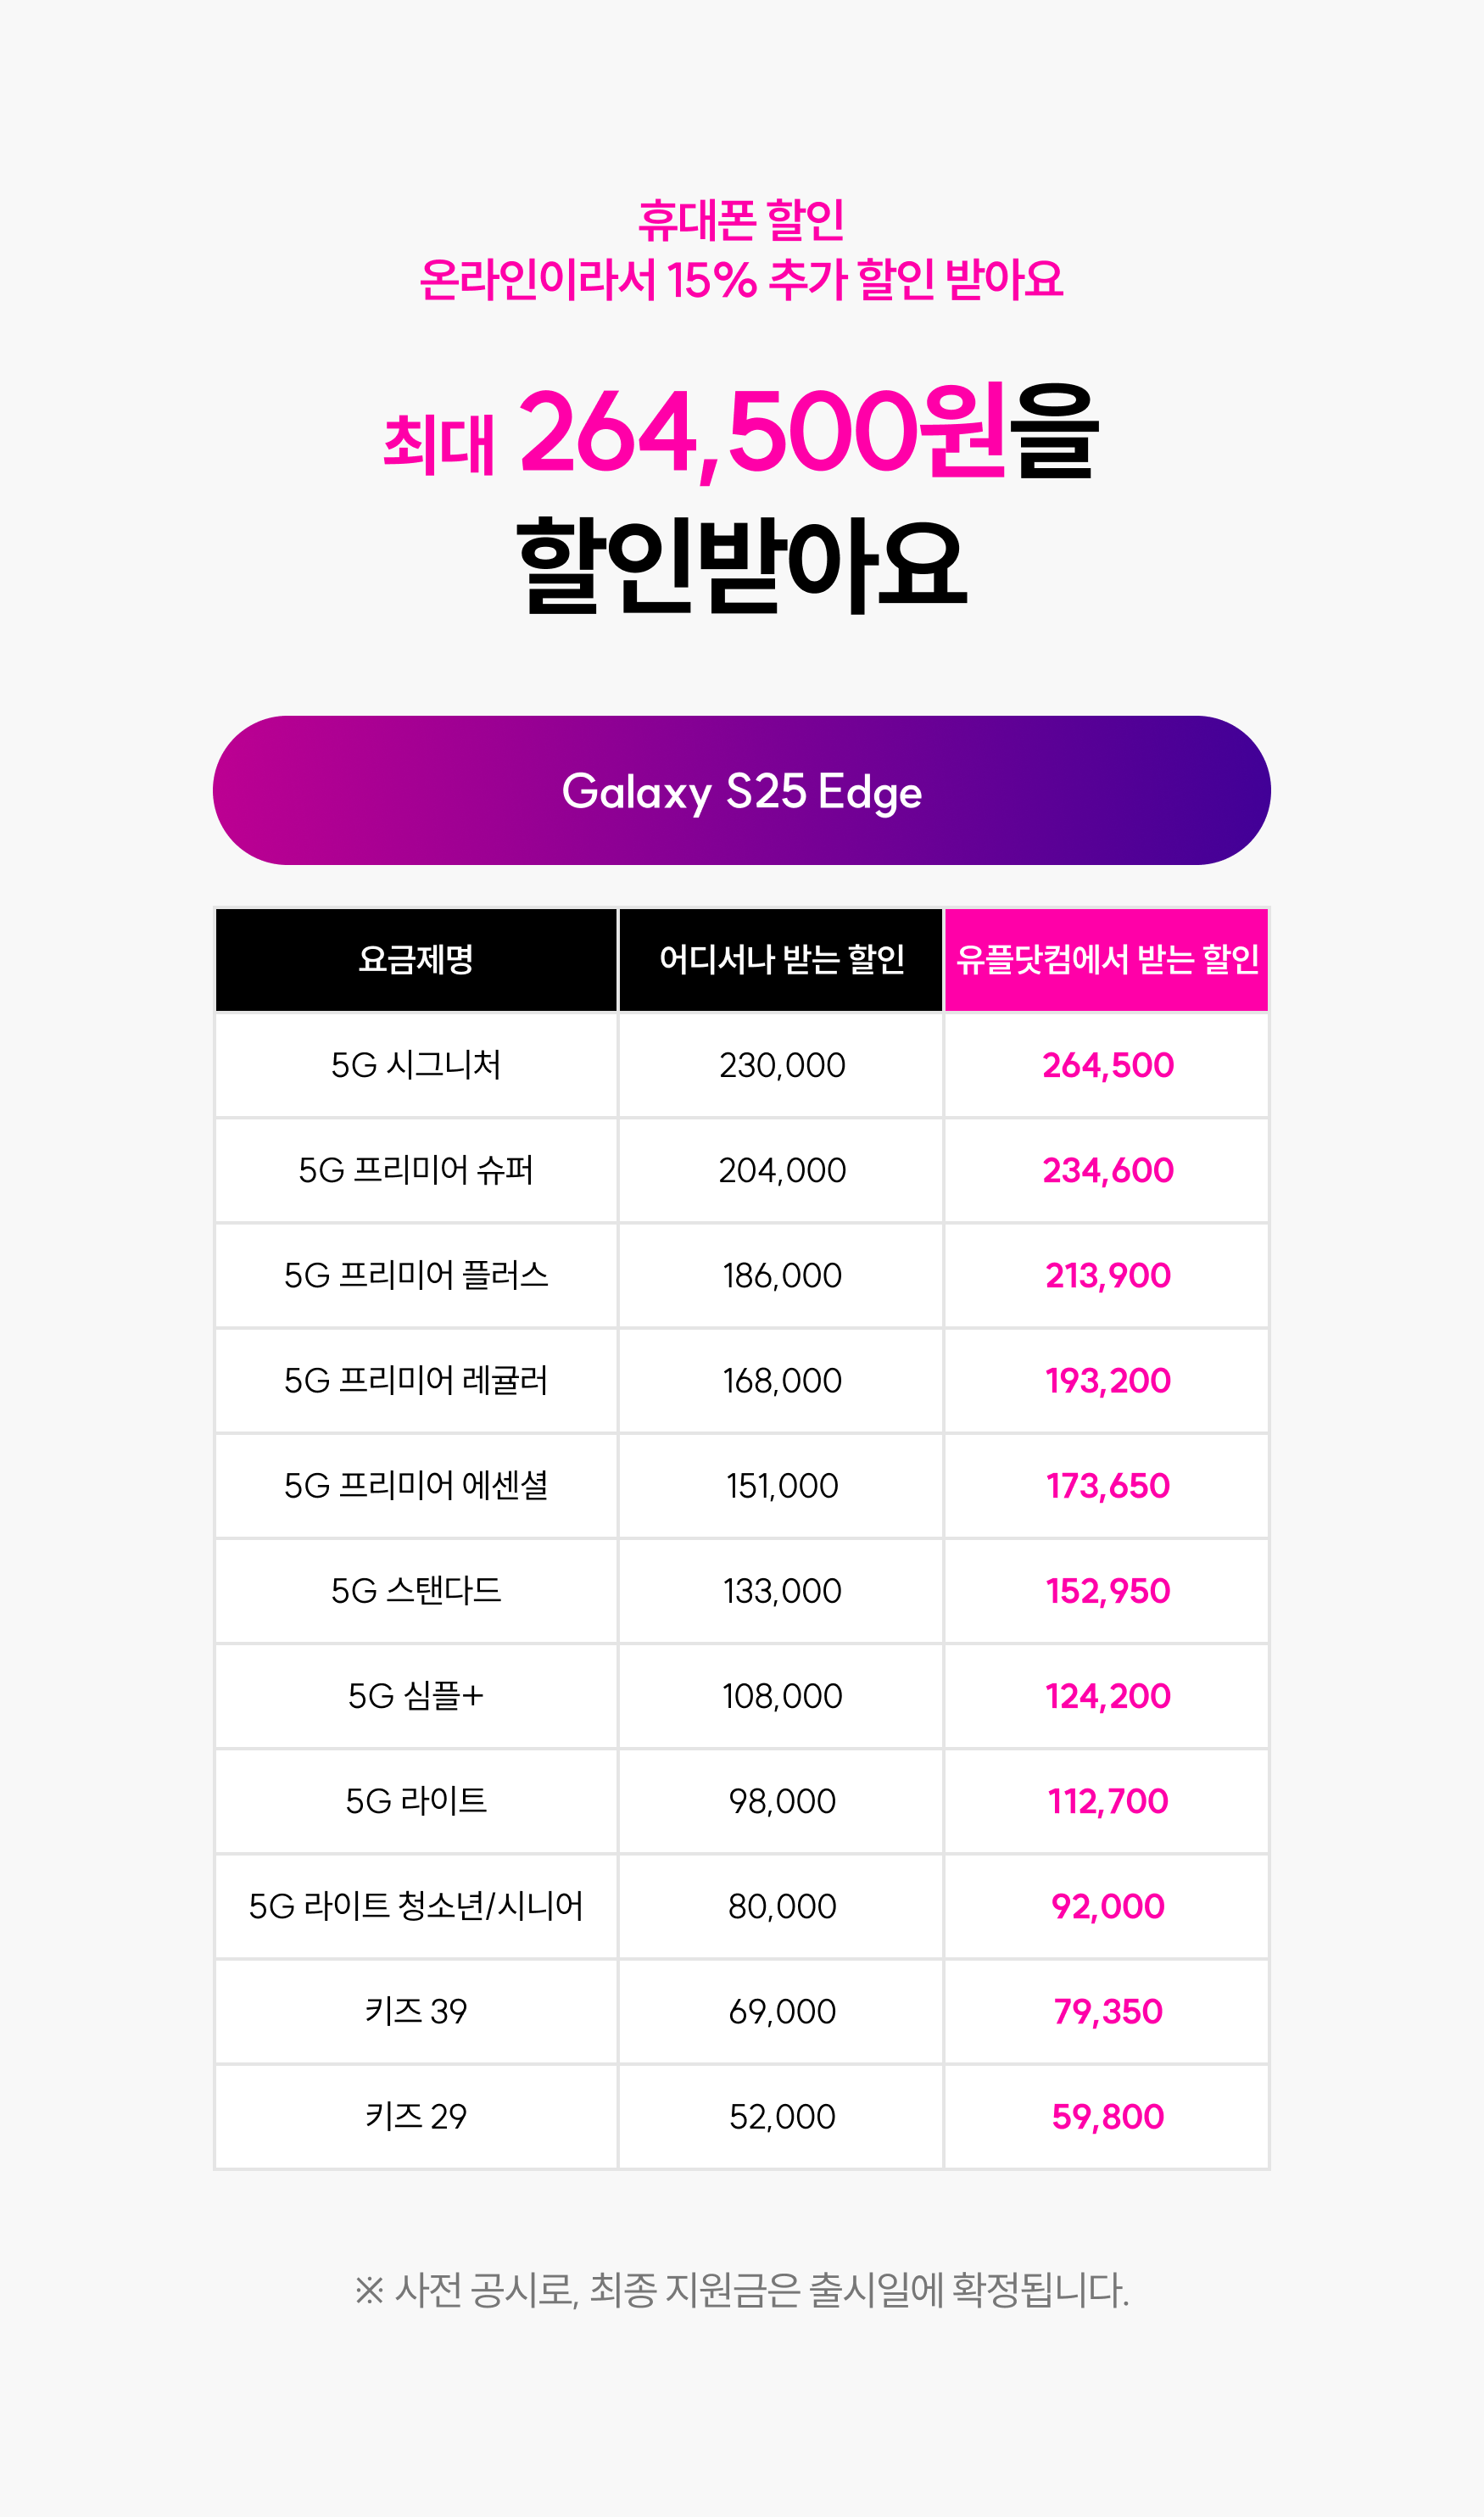Select the 5G 심플+ plan
Screen dimensions: 1484x2517
point(416,1696)
